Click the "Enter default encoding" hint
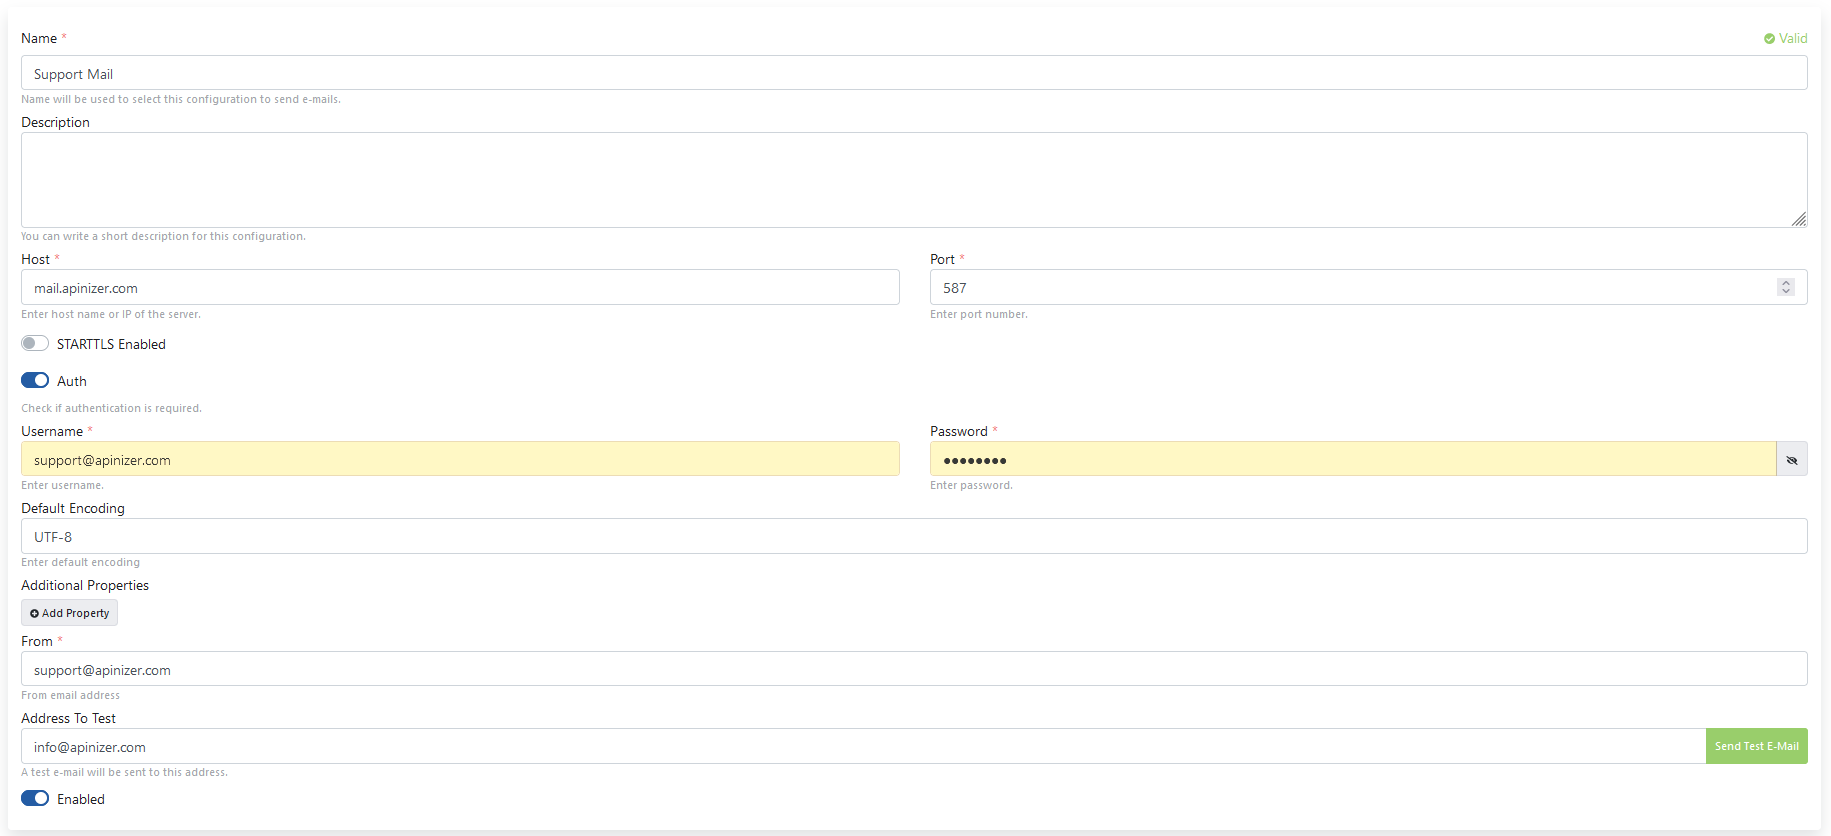This screenshot has height=836, width=1831. (80, 562)
